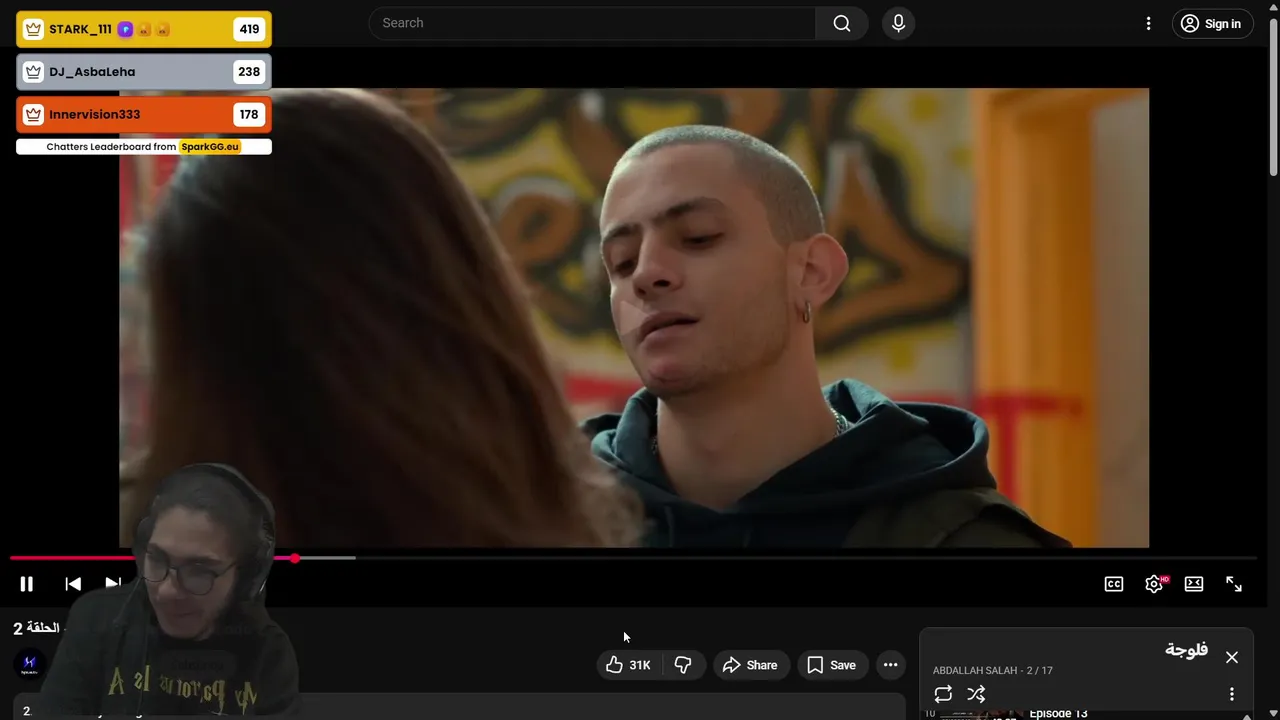Enter full screen mode
Screen dimensions: 1280x720
(1234, 584)
